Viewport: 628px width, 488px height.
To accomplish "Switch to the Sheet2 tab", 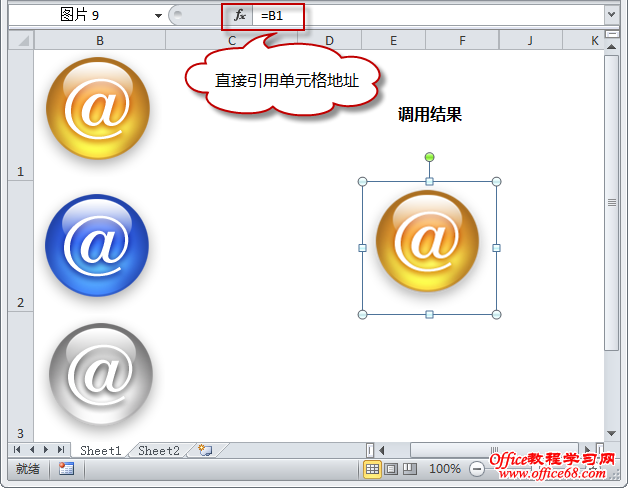I will pos(159,450).
